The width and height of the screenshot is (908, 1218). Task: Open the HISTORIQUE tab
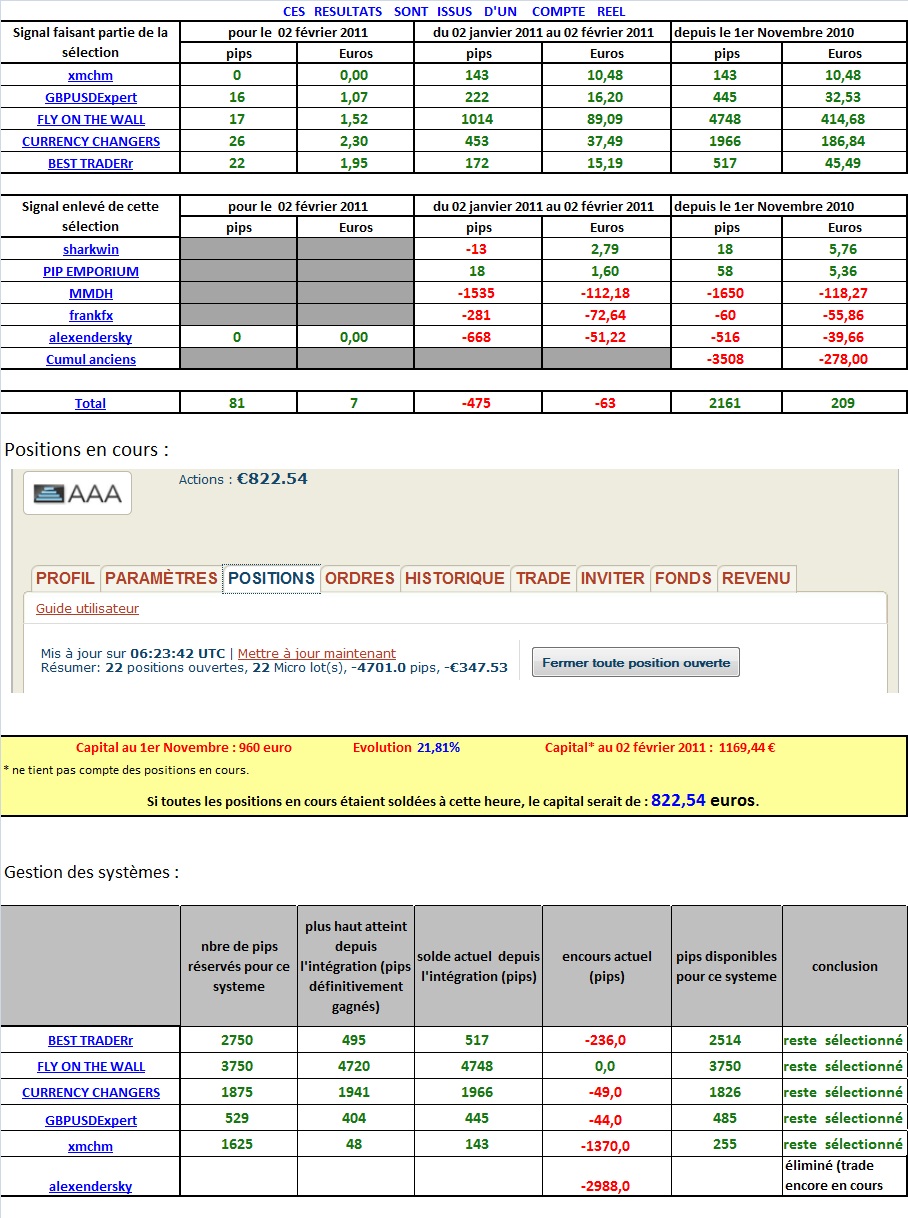point(455,578)
